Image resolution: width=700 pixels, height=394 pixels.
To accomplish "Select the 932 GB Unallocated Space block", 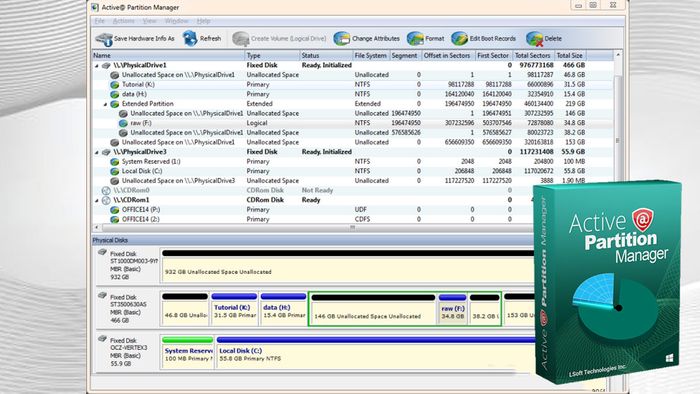I will pyautogui.click(x=348, y=265).
